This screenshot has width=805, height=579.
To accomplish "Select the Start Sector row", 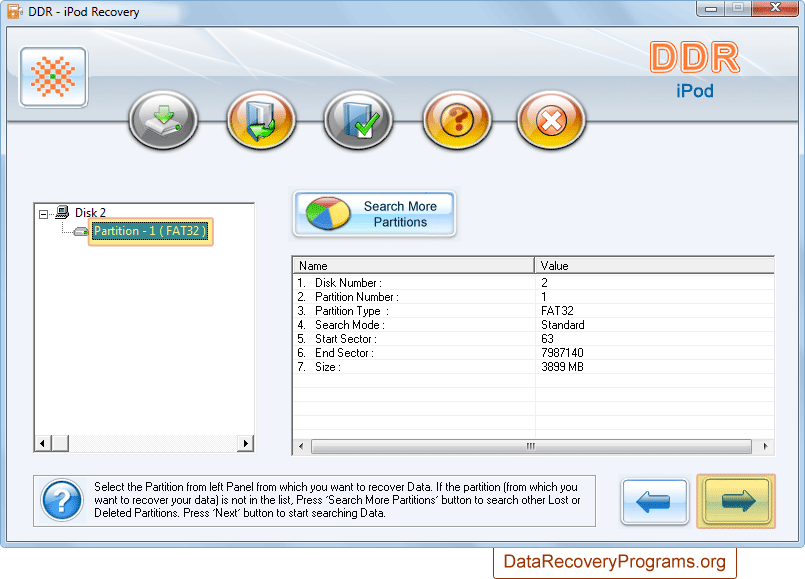I will (533, 339).
